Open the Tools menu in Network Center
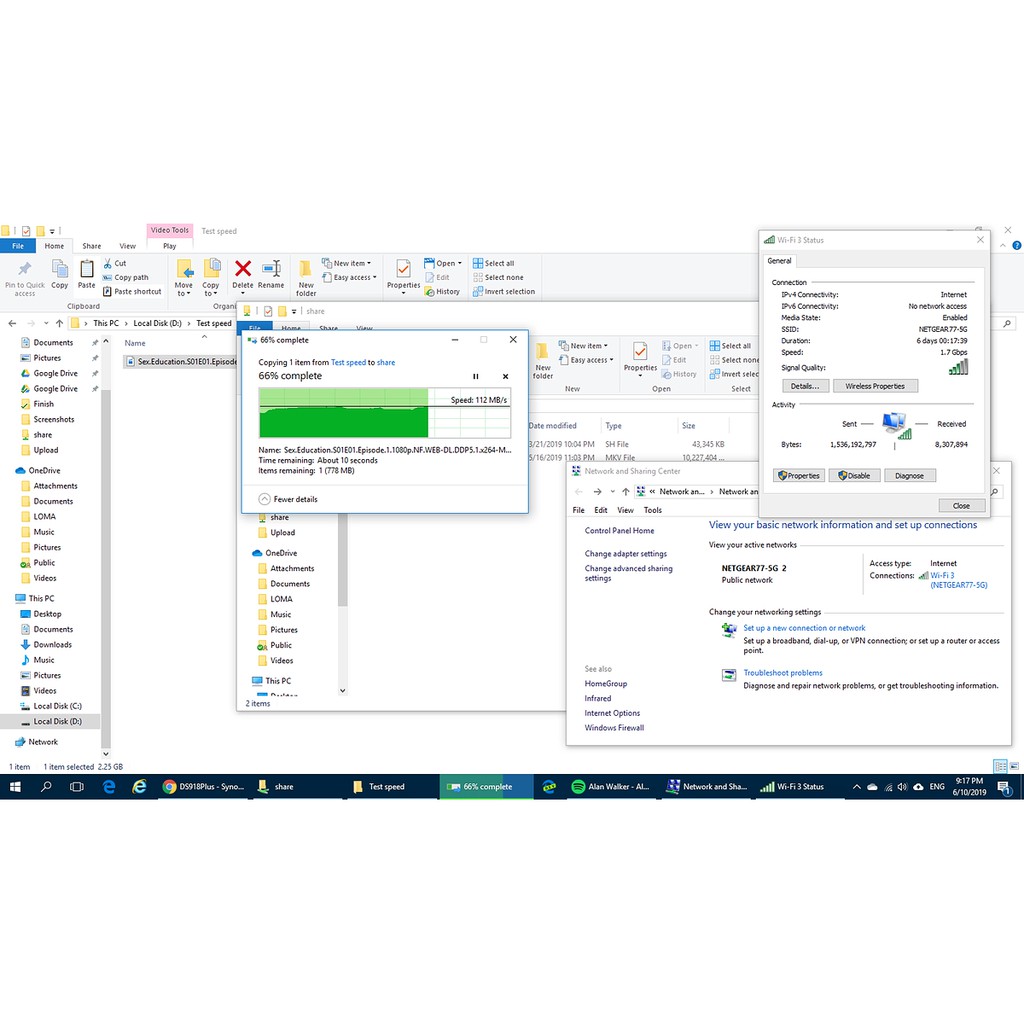The height and width of the screenshot is (1024, 1024). click(652, 510)
